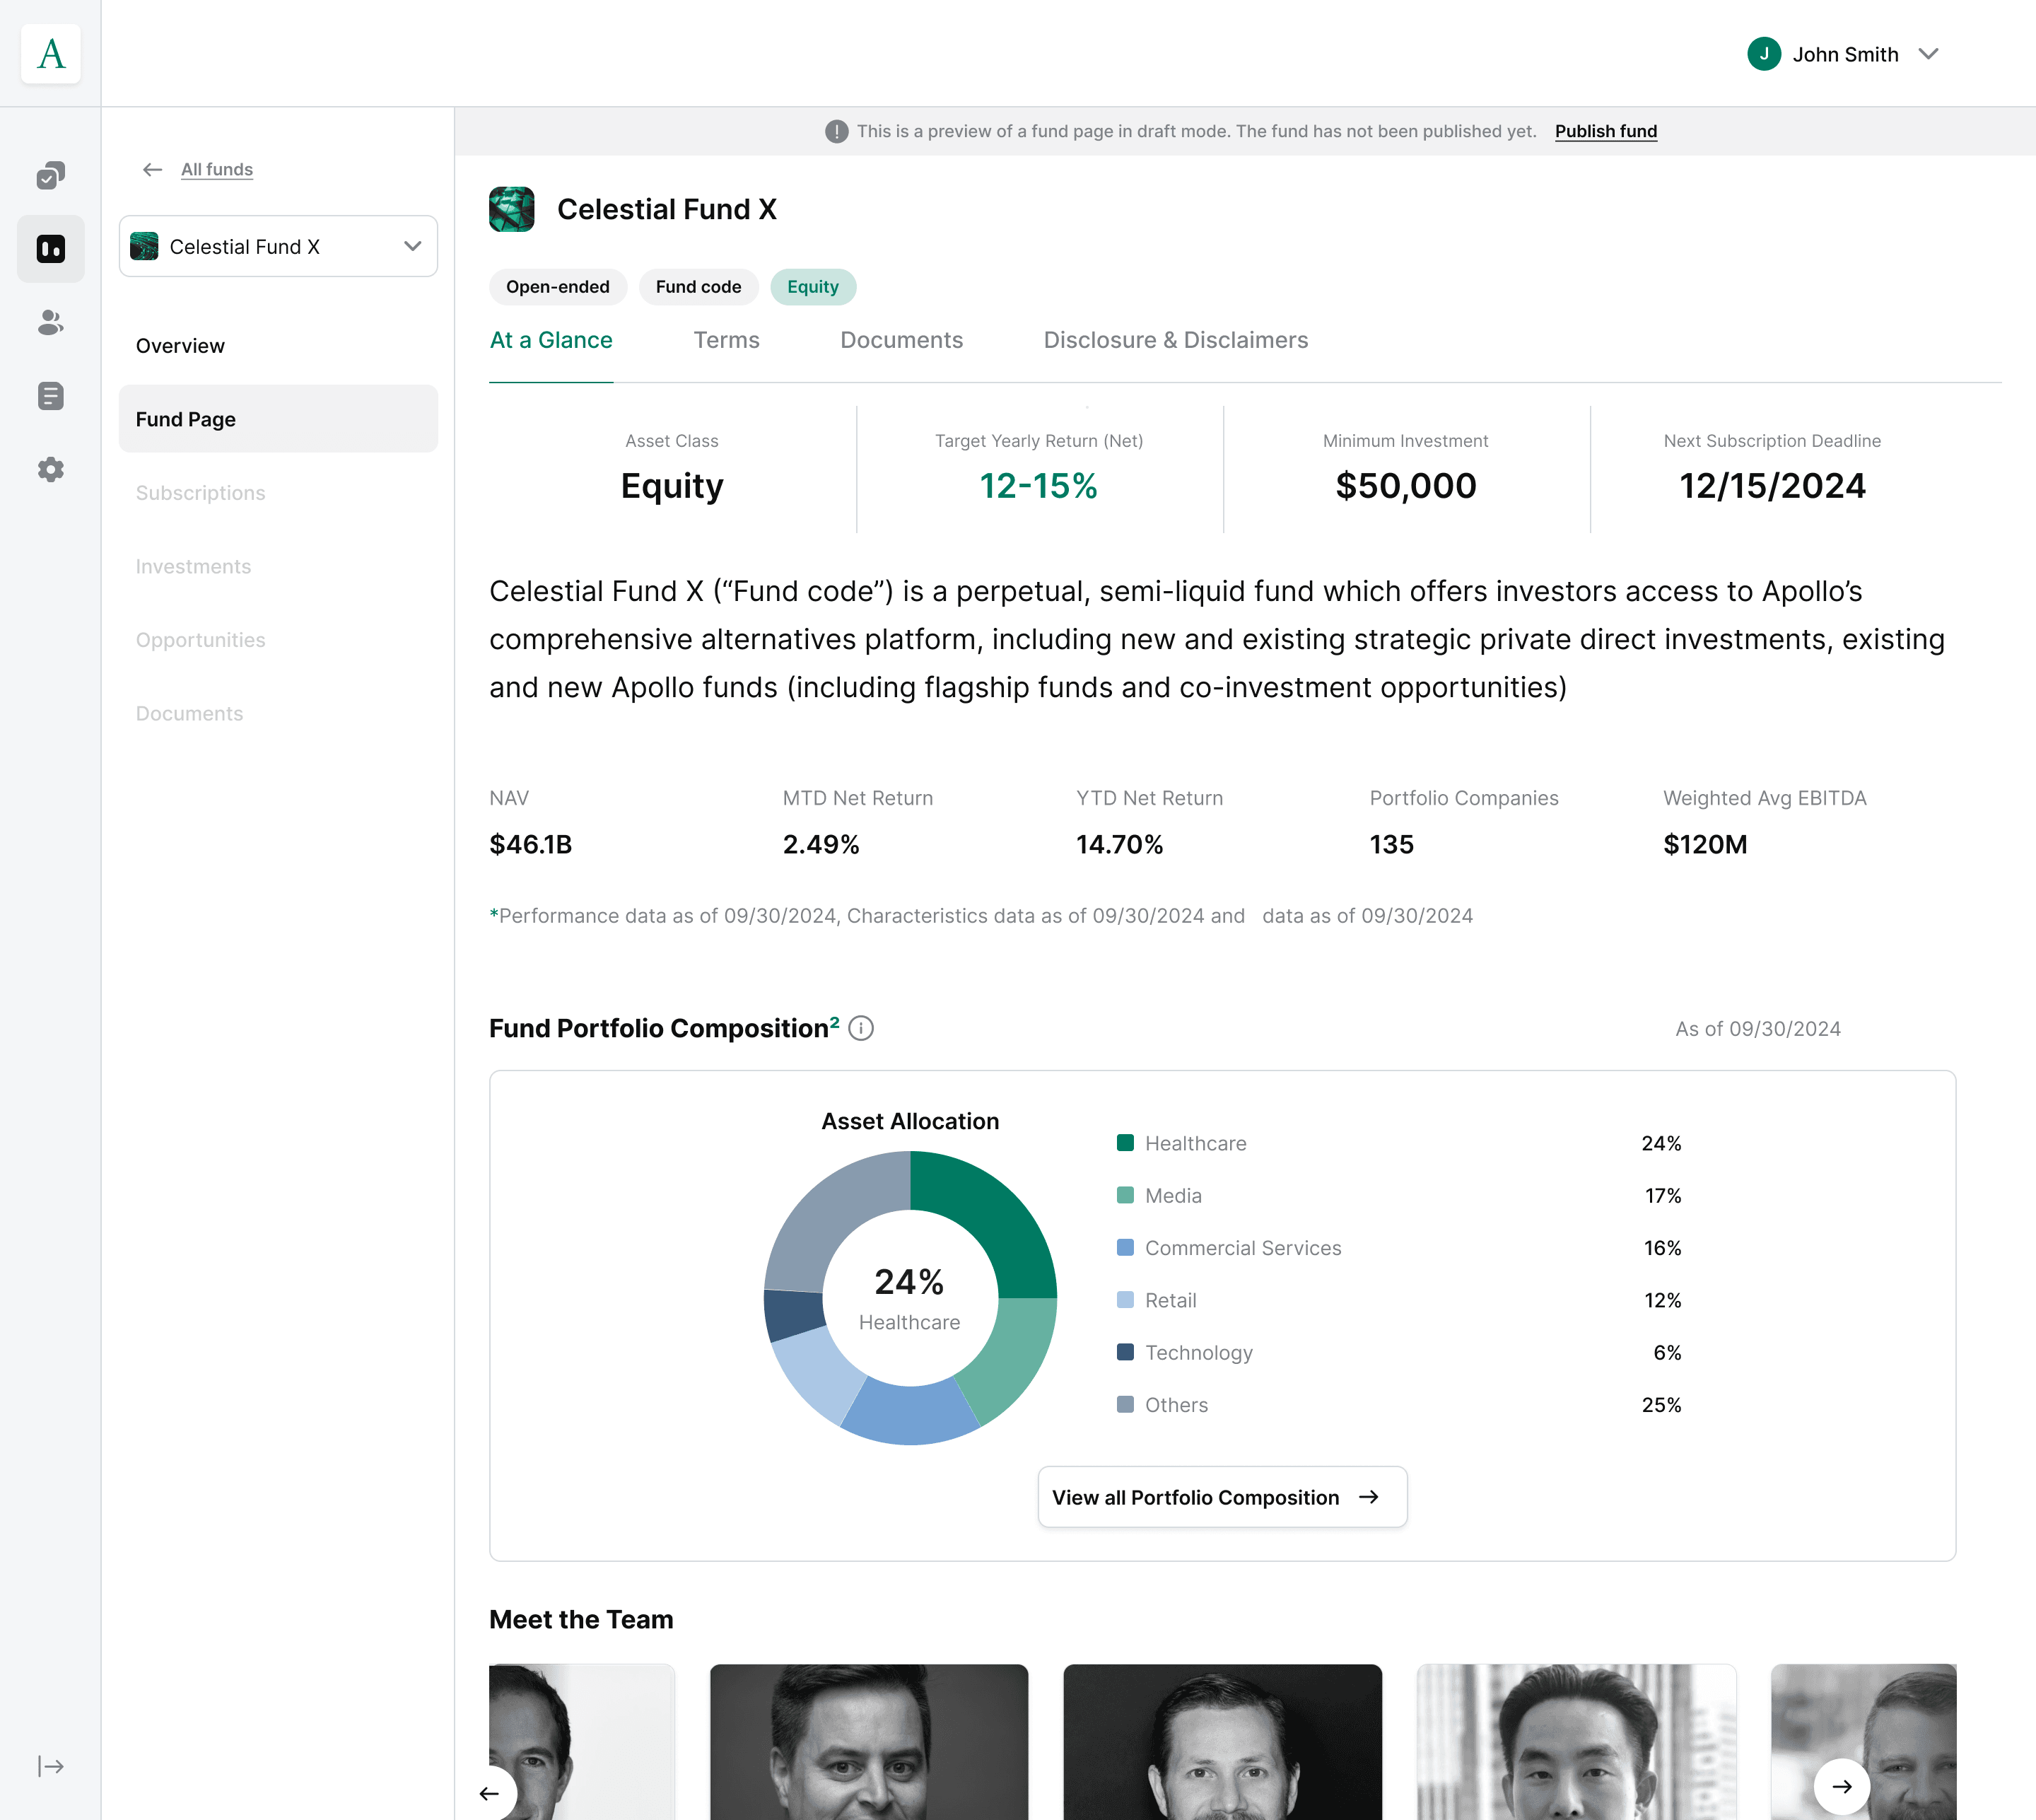The image size is (2036, 1820).
Task: Open the Celestial Fund X fund selector
Action: (278, 246)
